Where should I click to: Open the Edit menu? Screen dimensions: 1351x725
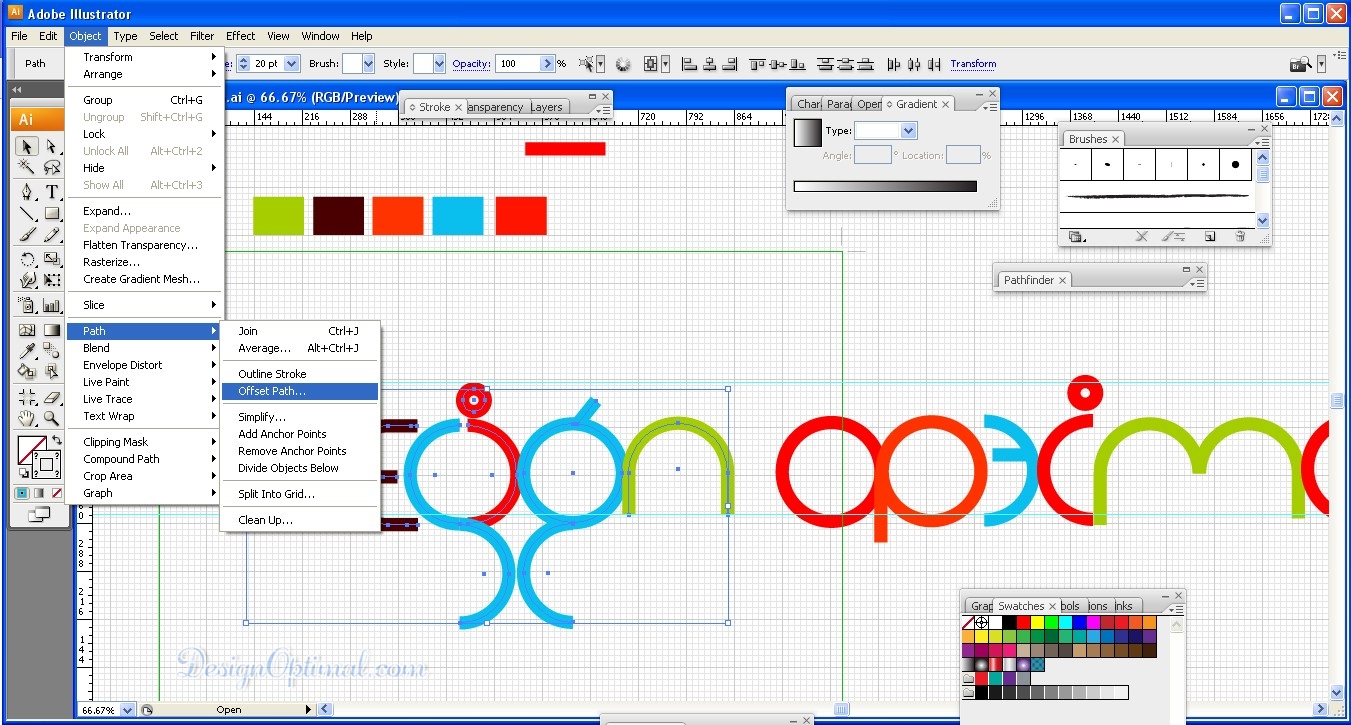(48, 36)
